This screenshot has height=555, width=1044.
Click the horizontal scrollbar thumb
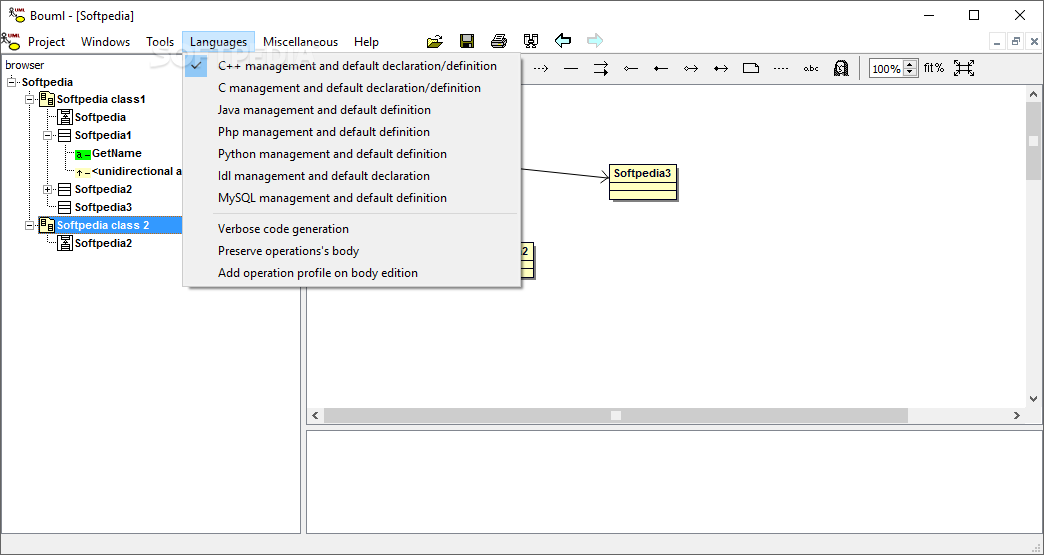coord(616,415)
